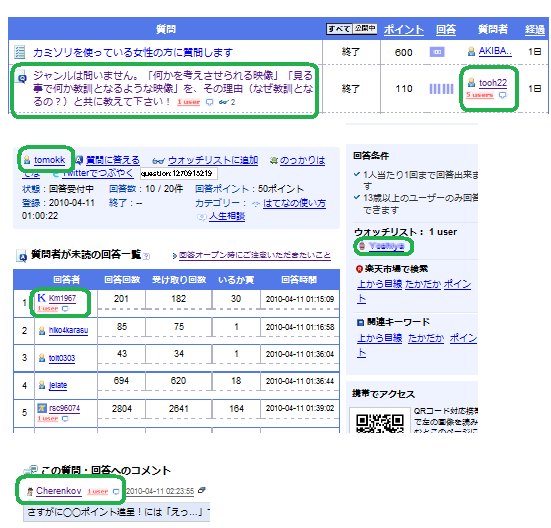Click 1 user link under rsc96074
551x528 pixels.
click(48, 418)
